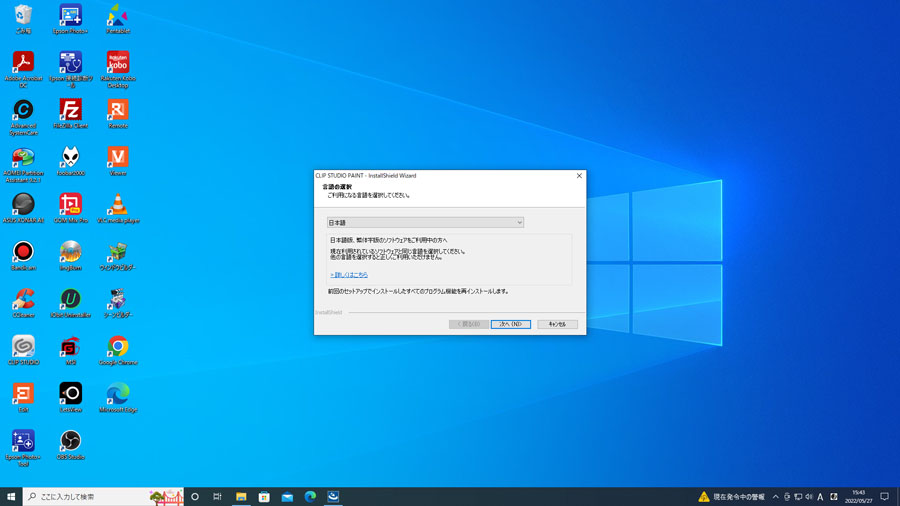Select the Remote desktop shortcut icon
Screen dimensions: 900x506
click(x=118, y=114)
